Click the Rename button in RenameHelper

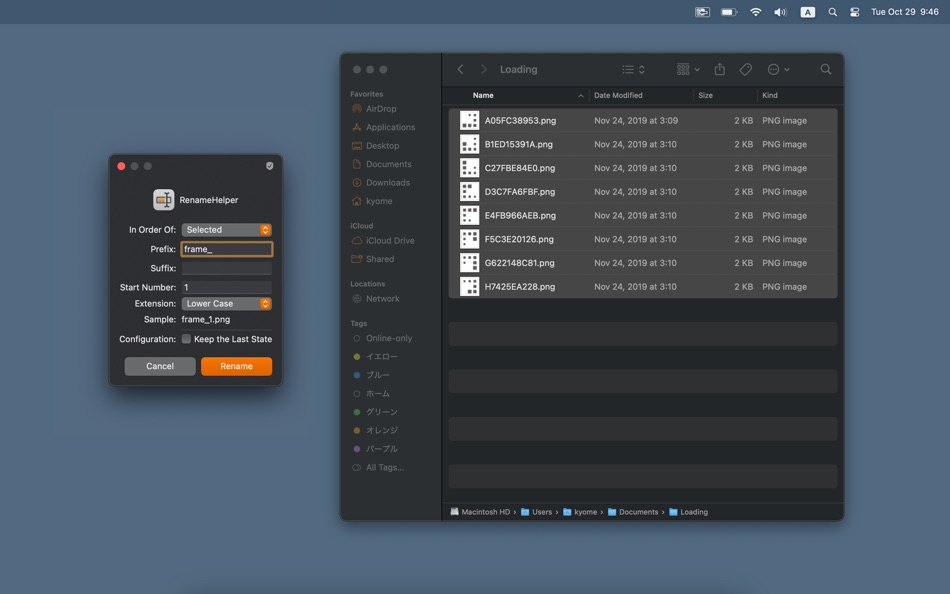(236, 366)
